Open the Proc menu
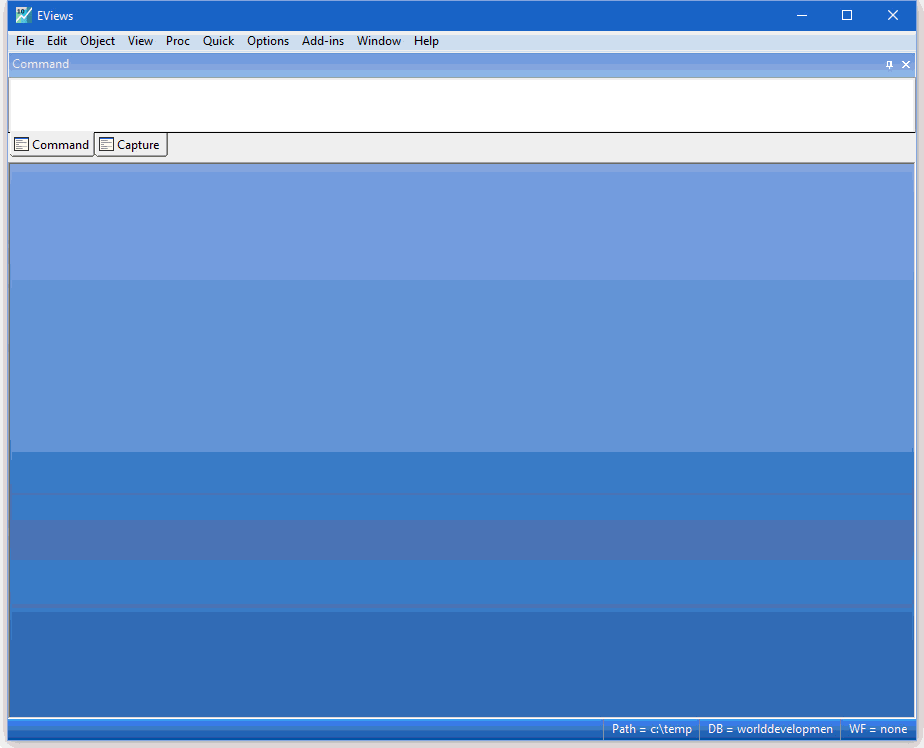Image resolution: width=924 pixels, height=748 pixels. (x=177, y=41)
